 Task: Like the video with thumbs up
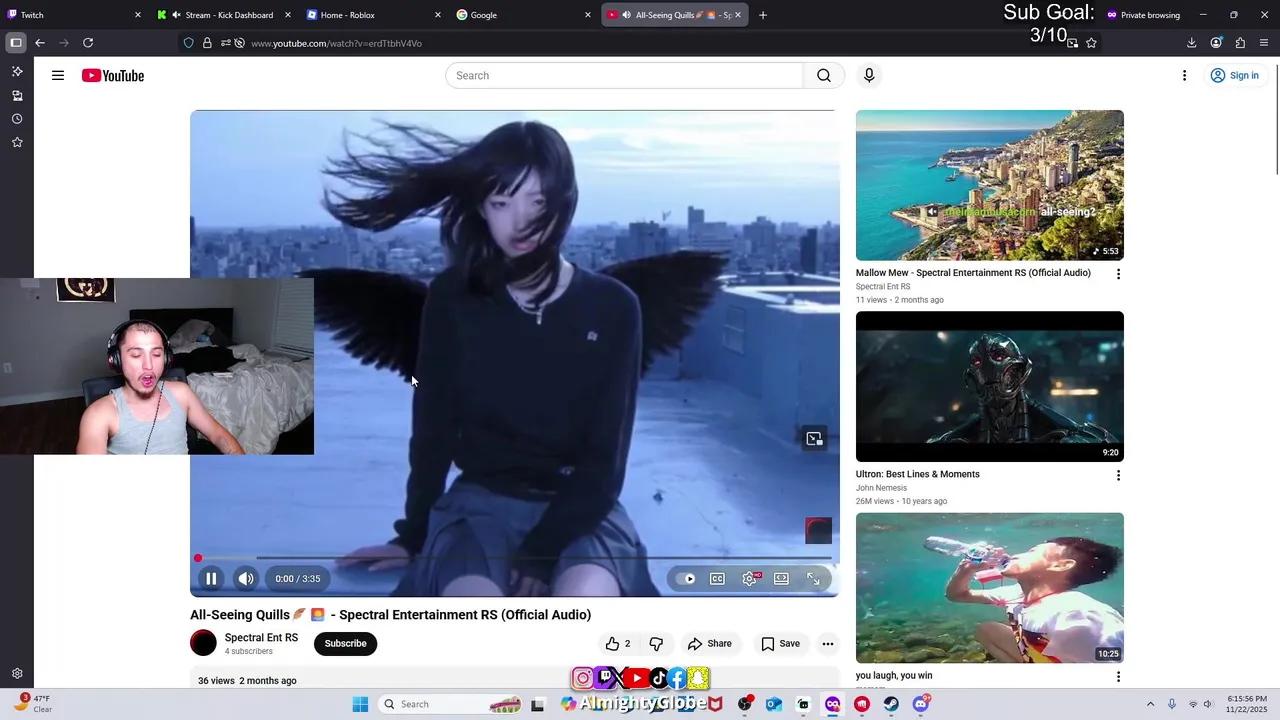618,643
